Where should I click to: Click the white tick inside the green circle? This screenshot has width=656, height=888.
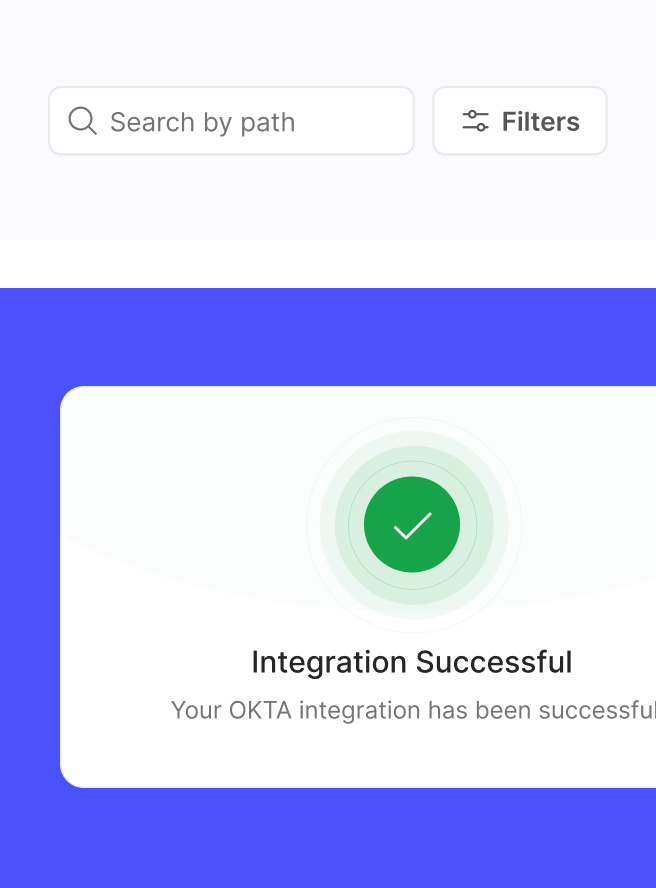[x=412, y=525]
